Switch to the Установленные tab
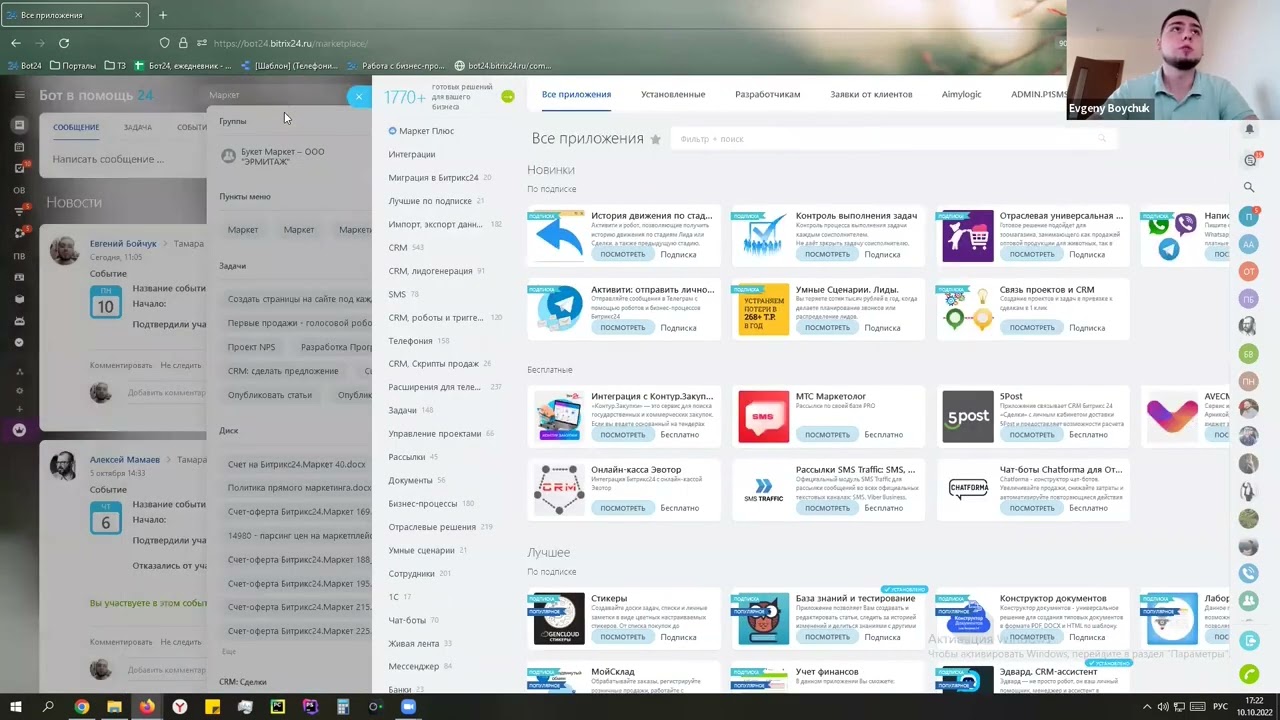 coord(673,94)
